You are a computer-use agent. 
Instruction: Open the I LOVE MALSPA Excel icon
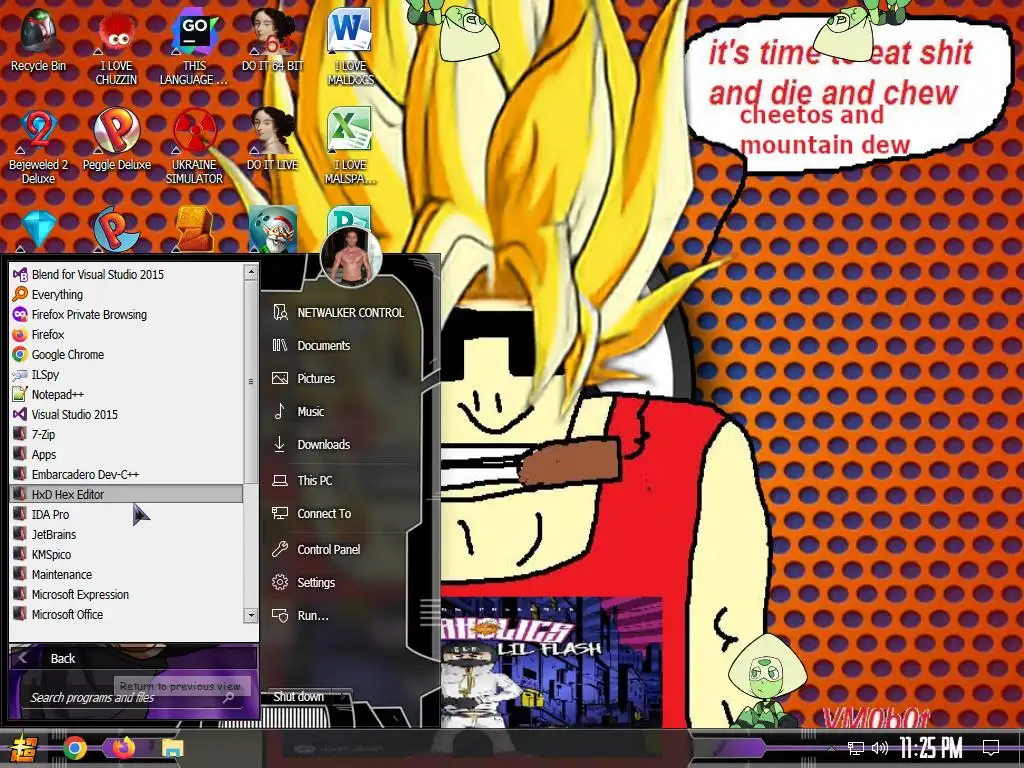coord(350,146)
